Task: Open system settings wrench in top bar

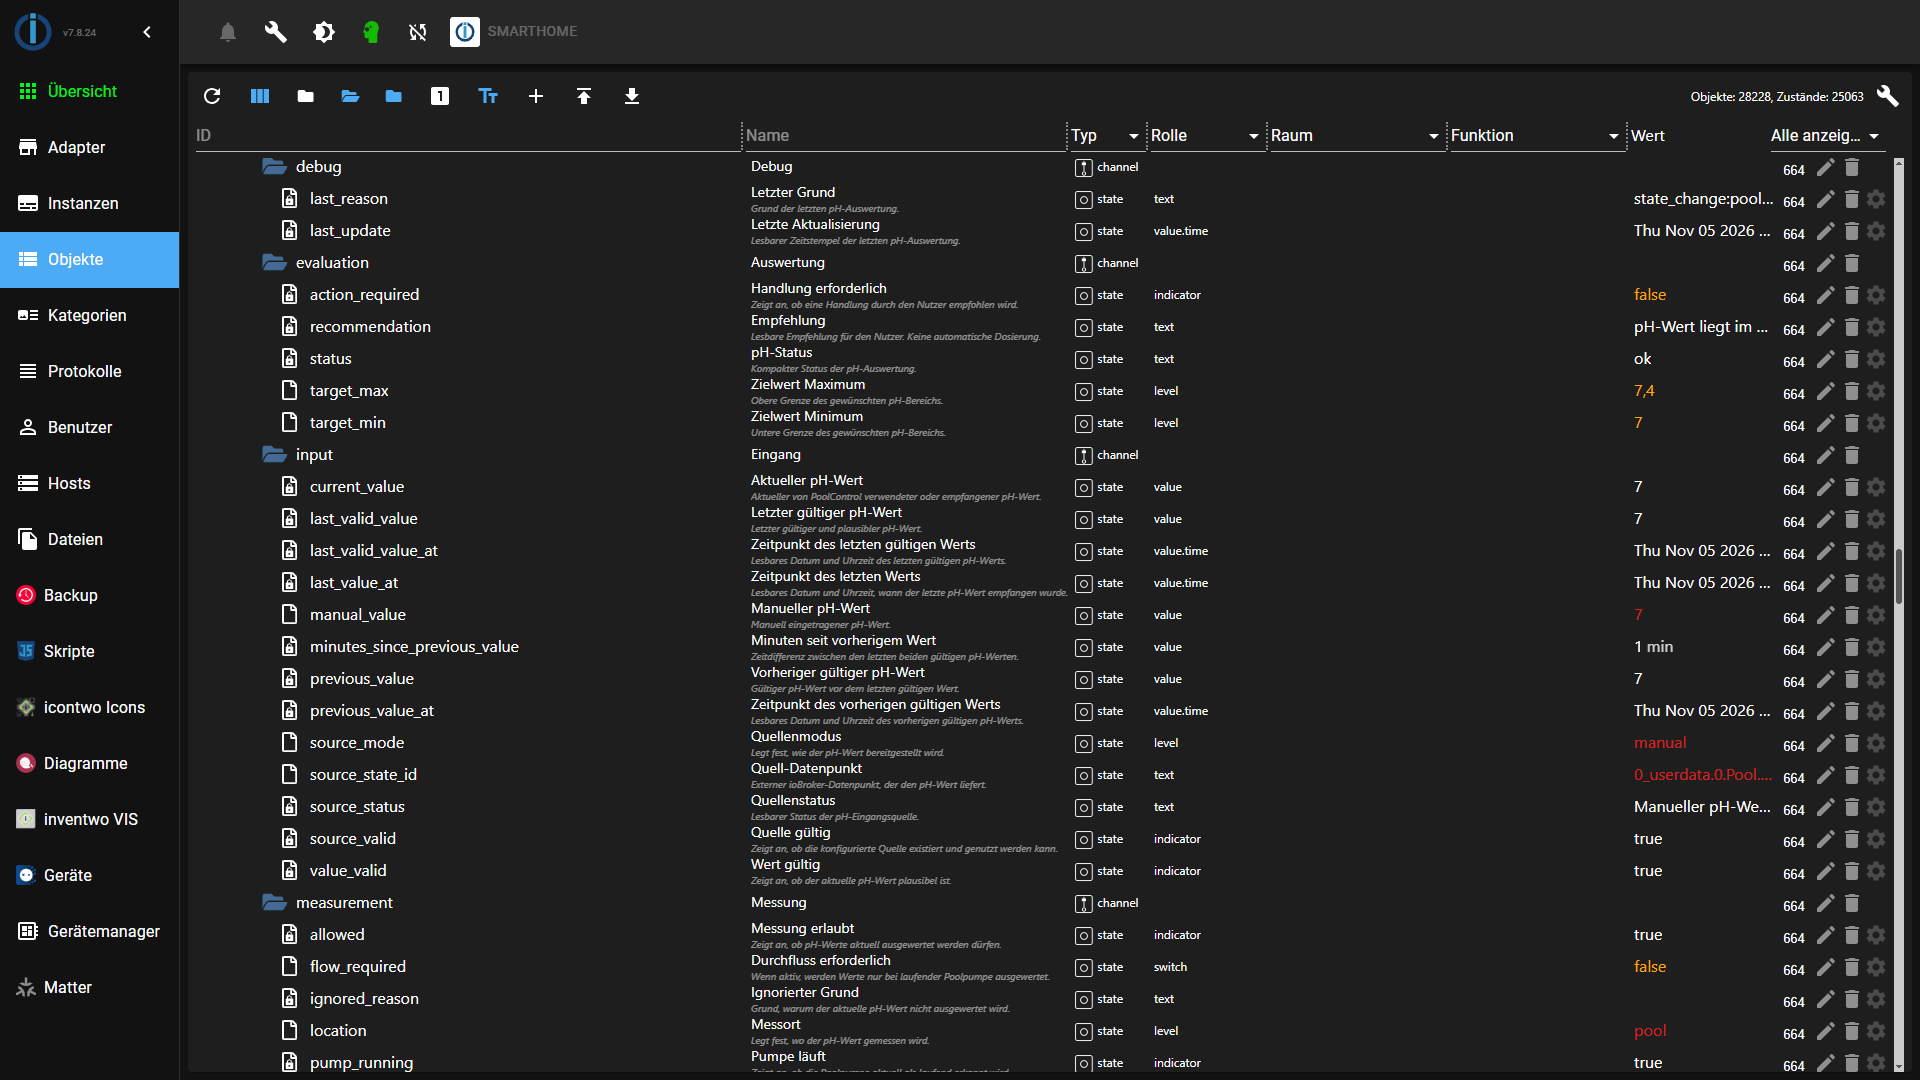Action: click(276, 32)
